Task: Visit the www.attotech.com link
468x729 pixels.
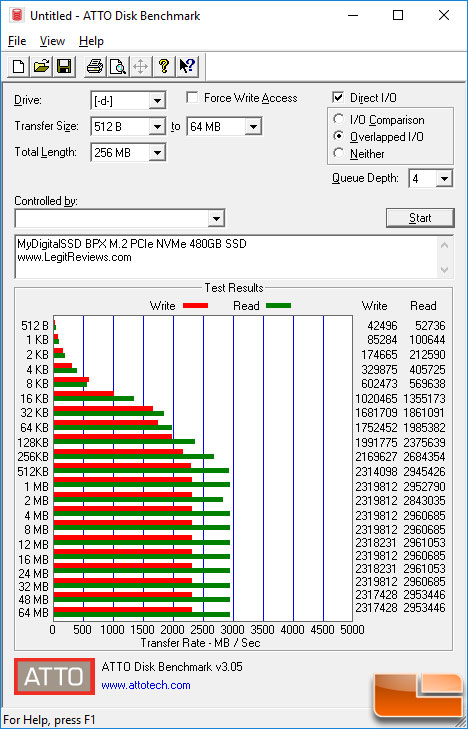Action: (x=146, y=685)
